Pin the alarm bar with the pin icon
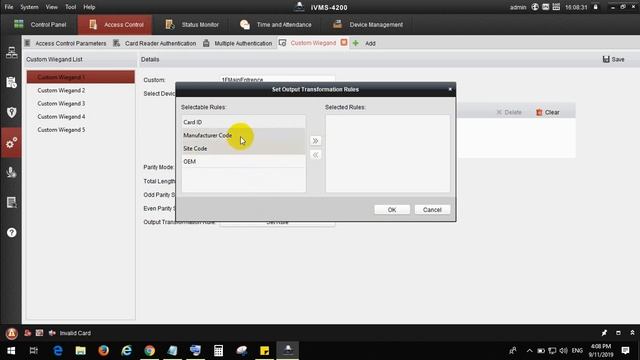 (x=604, y=333)
